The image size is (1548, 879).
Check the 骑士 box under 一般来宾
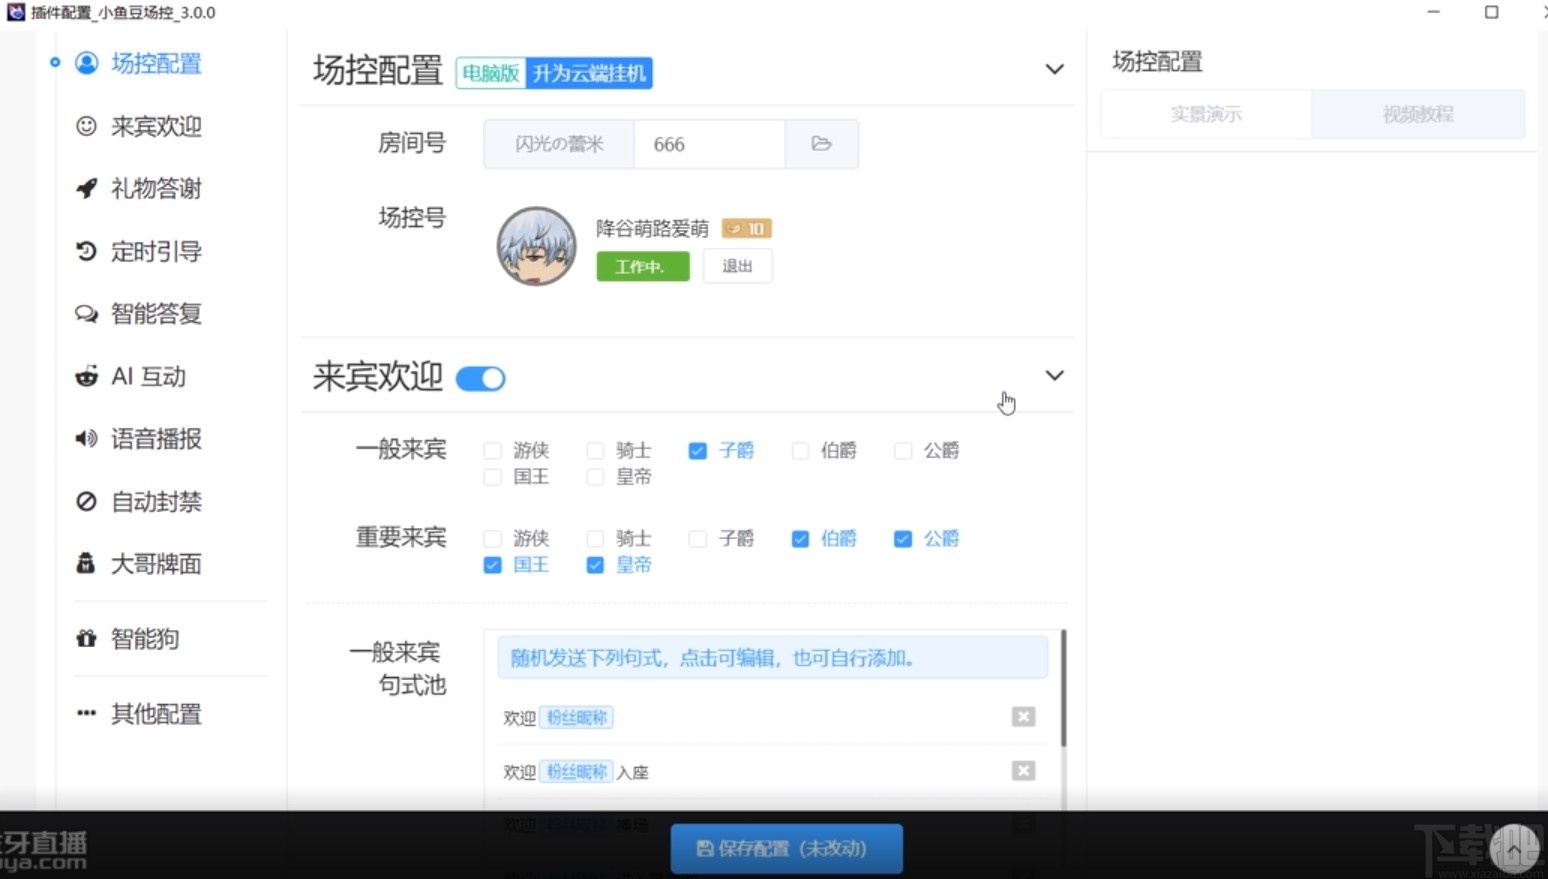[594, 451]
